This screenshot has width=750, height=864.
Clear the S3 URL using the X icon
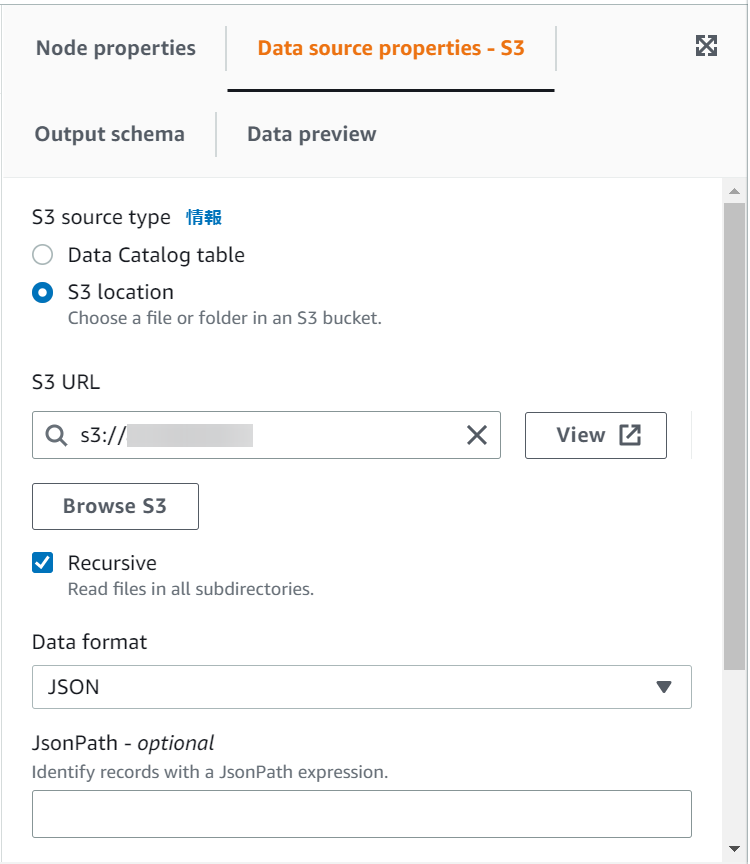click(477, 435)
